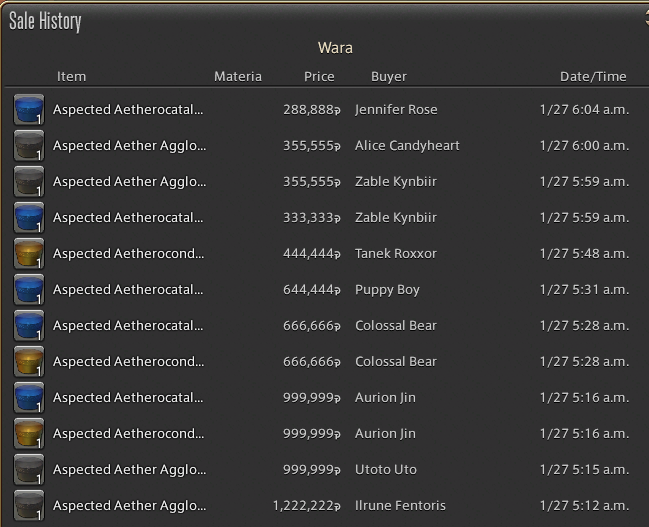Click the Aether Agglomerate name in Utoto Uto's row
This screenshot has height=527, width=649.
click(x=129, y=470)
